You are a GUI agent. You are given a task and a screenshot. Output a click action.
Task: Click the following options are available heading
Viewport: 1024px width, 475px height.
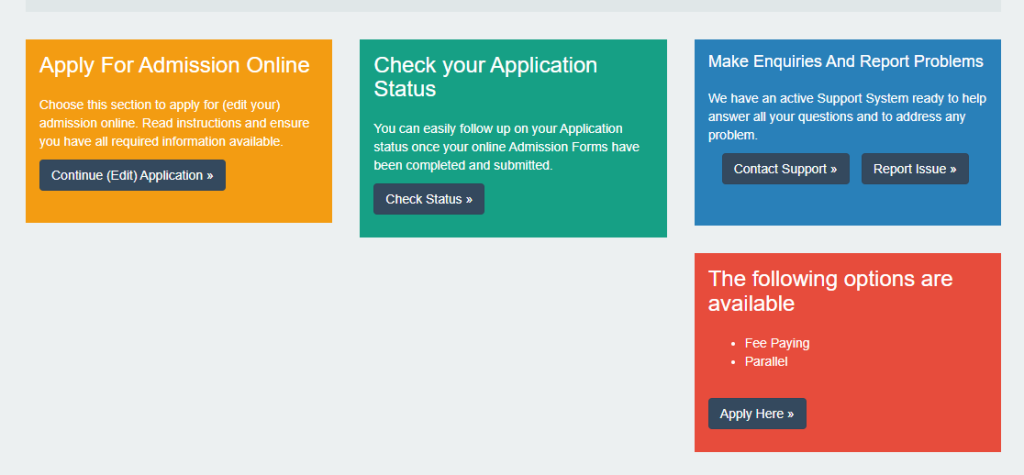830,291
